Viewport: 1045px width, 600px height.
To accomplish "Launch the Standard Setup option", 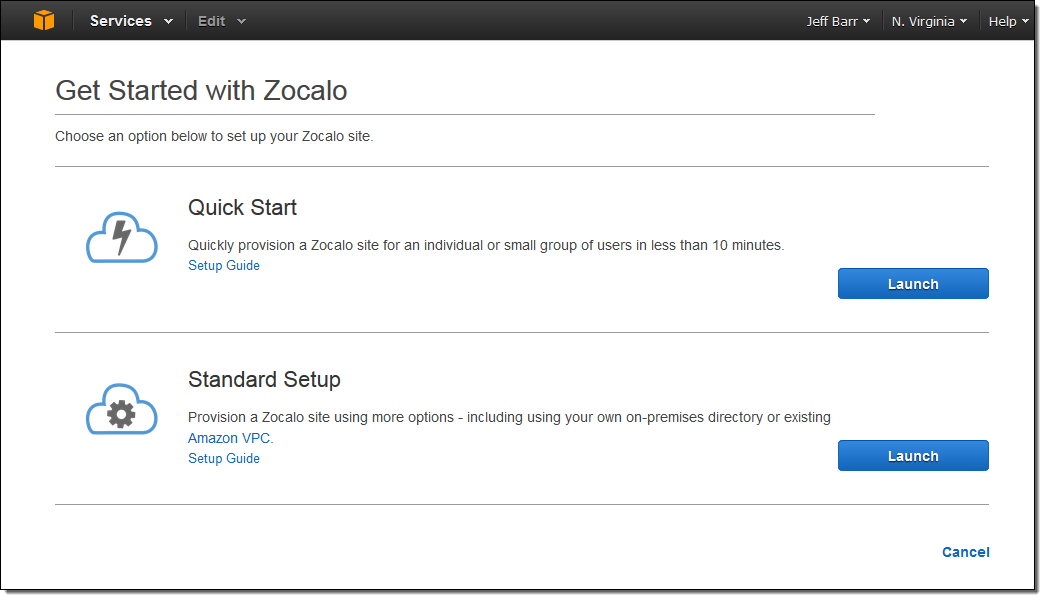I will 912,456.
